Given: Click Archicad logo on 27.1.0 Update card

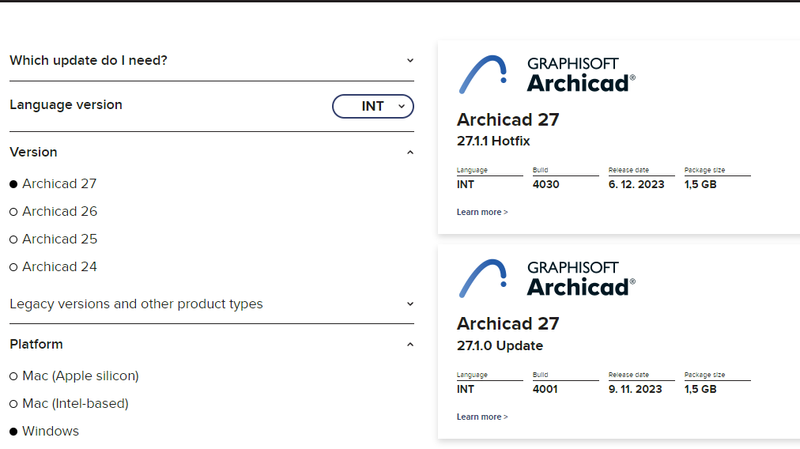Looking at the screenshot, I should pyautogui.click(x=546, y=278).
